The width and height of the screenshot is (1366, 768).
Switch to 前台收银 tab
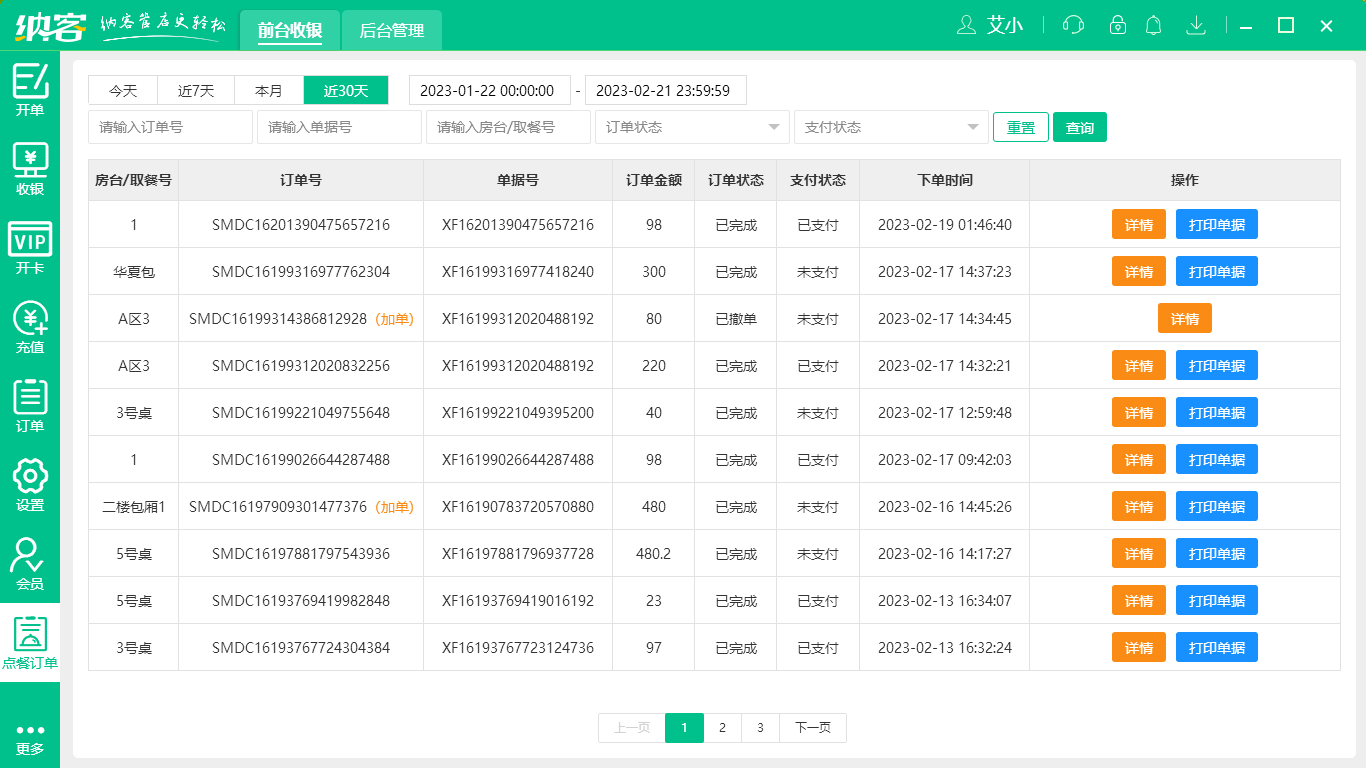click(x=289, y=31)
